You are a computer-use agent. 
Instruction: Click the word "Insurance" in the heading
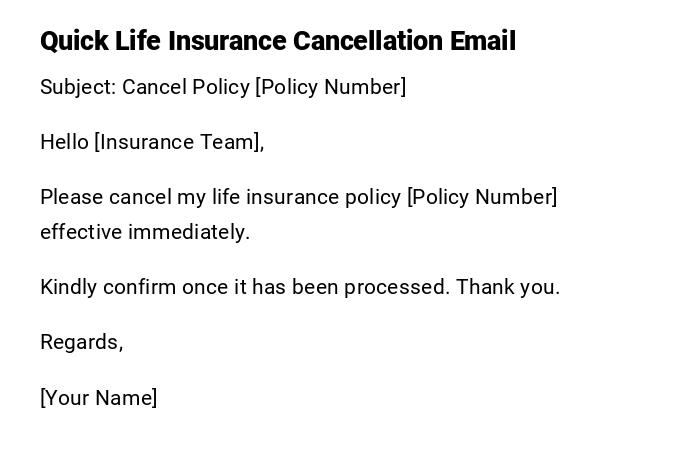click(227, 41)
